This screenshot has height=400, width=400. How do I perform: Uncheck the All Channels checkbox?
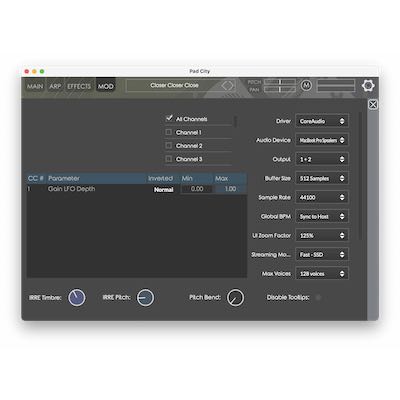(169, 118)
